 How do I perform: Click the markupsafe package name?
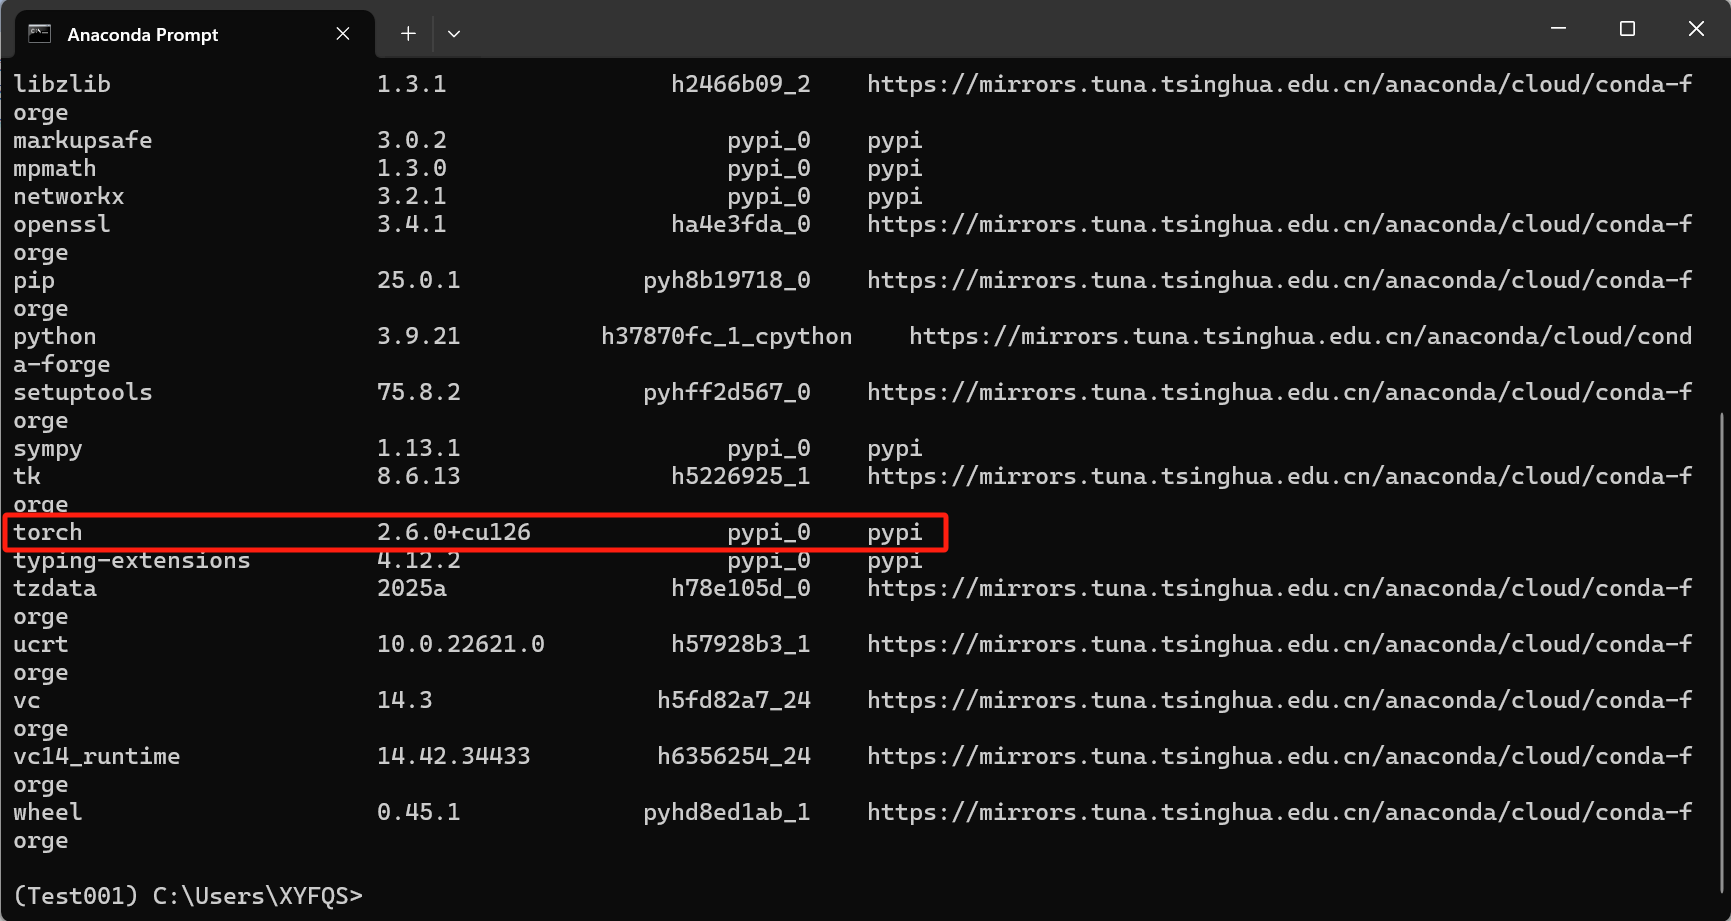(x=83, y=140)
